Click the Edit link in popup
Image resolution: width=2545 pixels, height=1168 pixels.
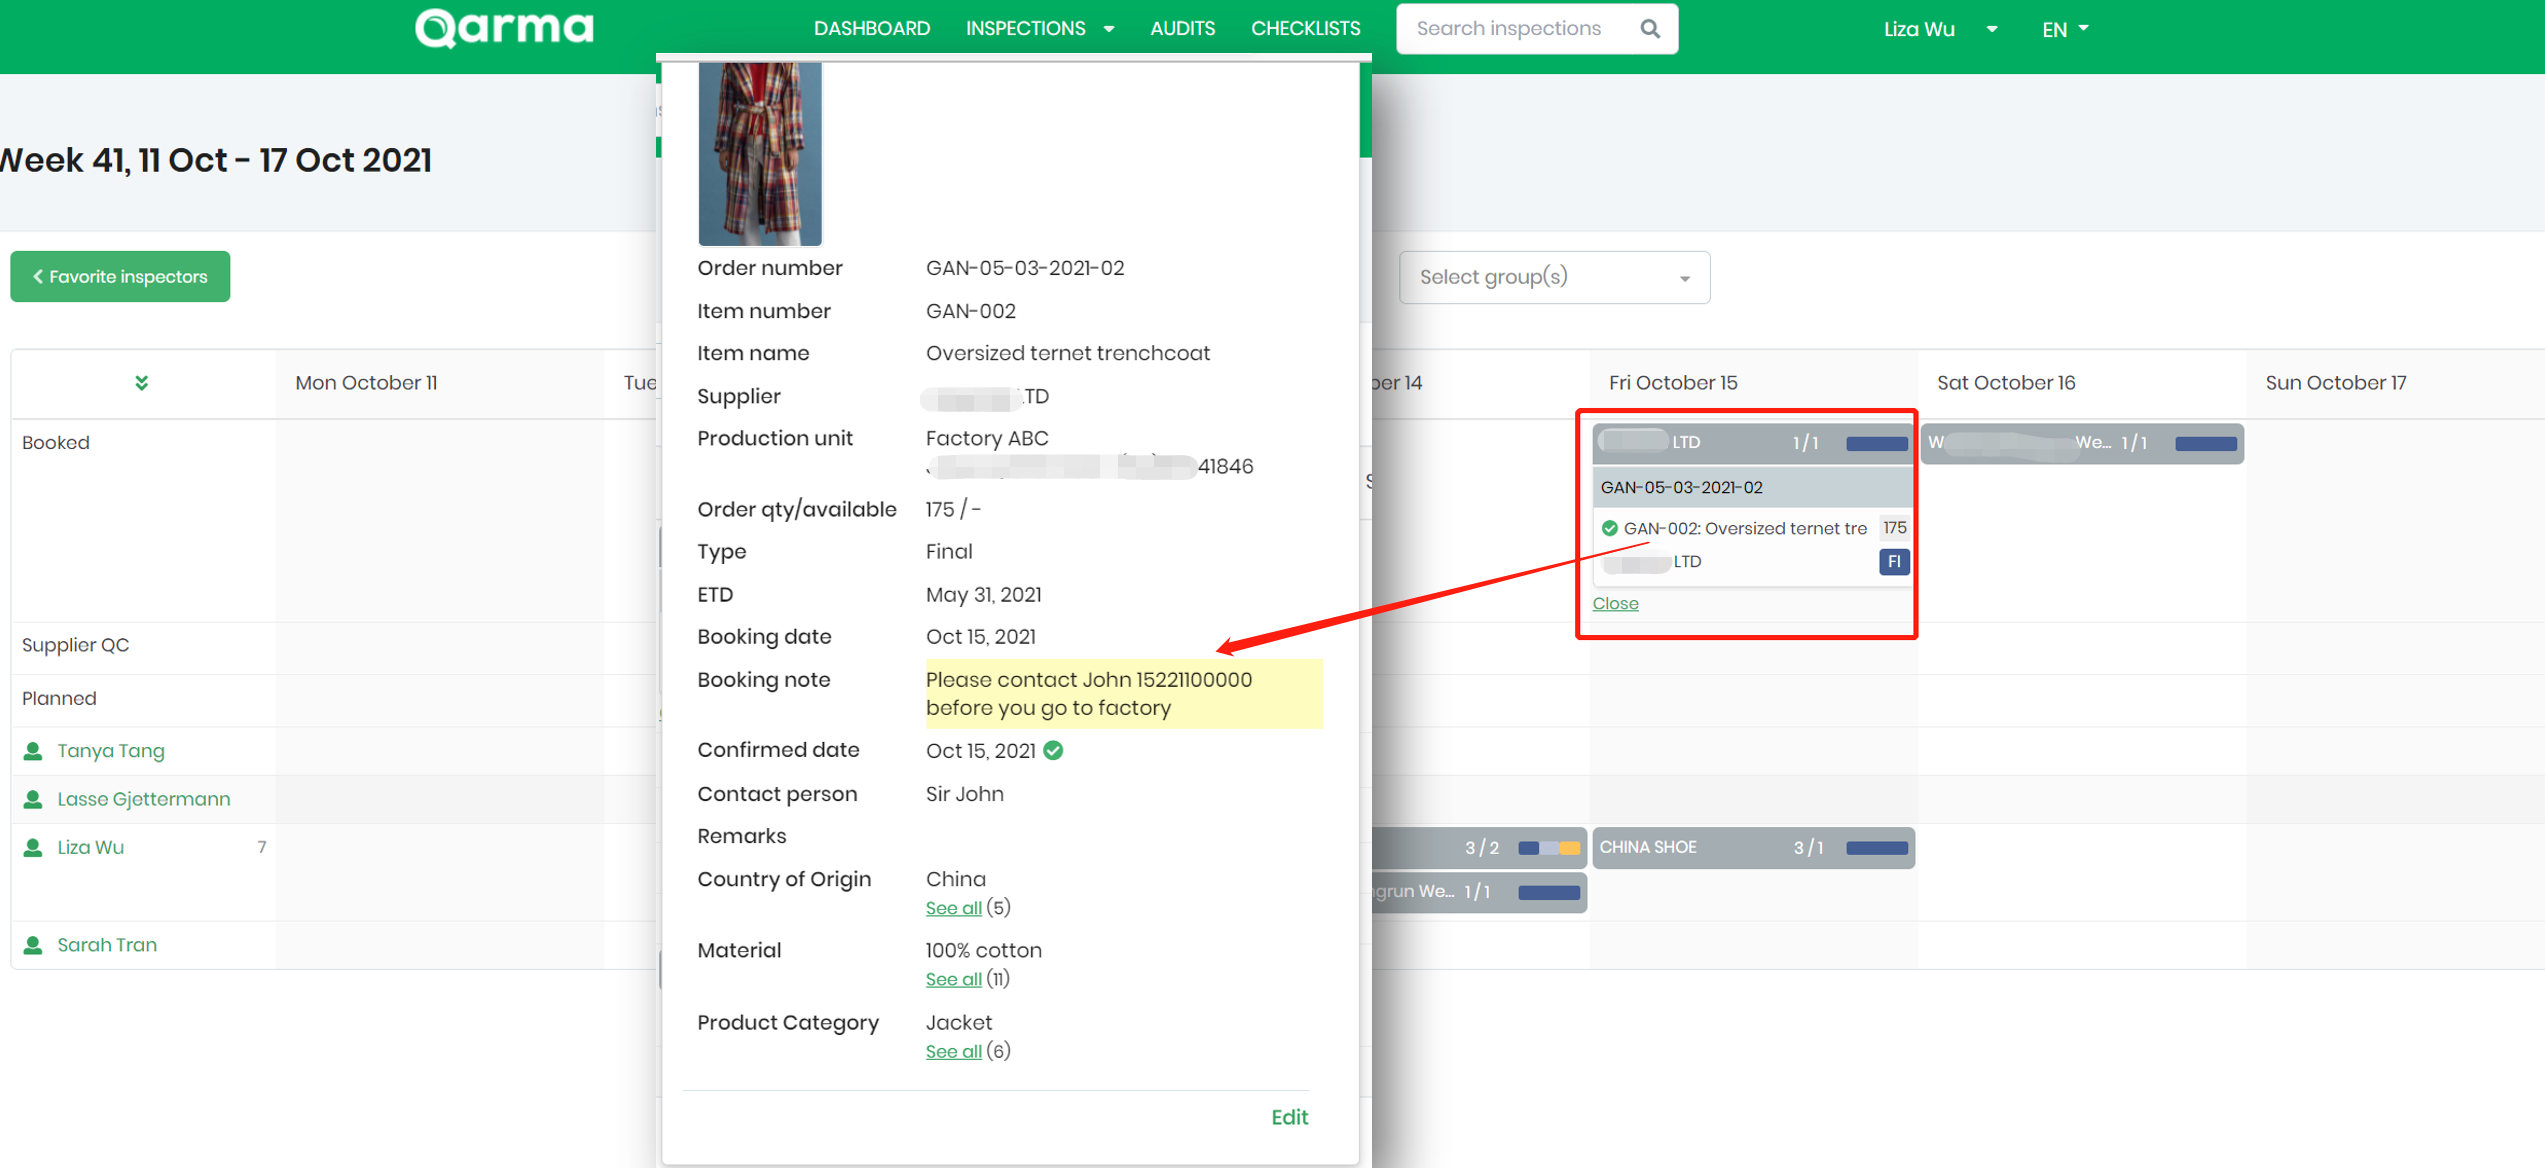coord(1288,1117)
